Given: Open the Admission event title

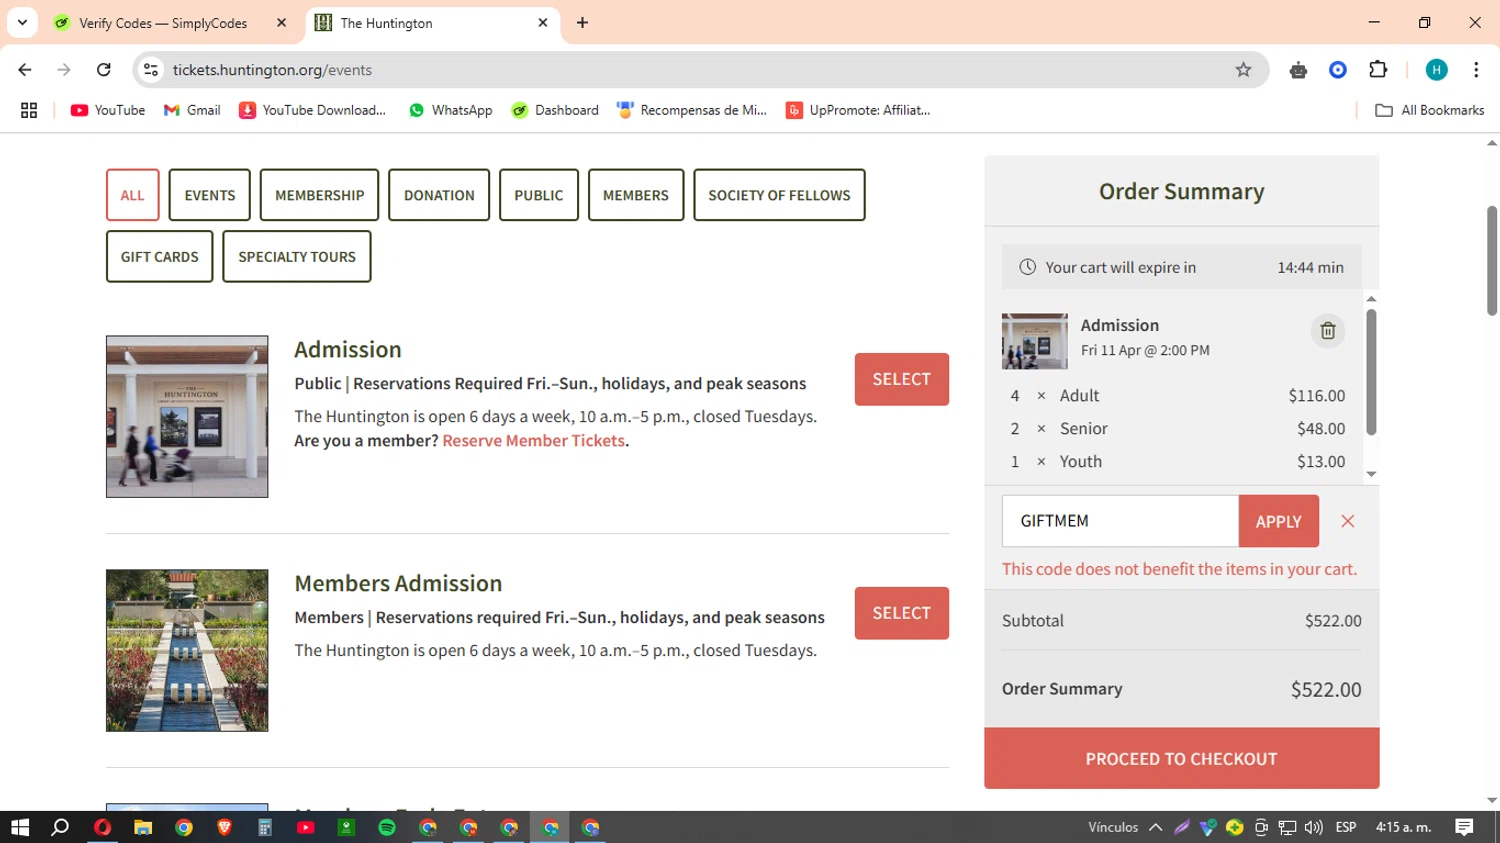Looking at the screenshot, I should point(347,349).
